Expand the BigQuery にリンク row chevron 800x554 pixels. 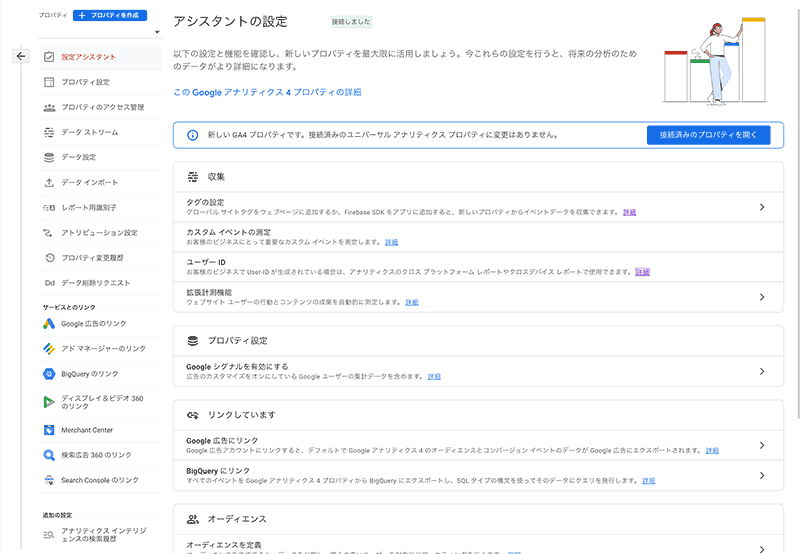[762, 475]
